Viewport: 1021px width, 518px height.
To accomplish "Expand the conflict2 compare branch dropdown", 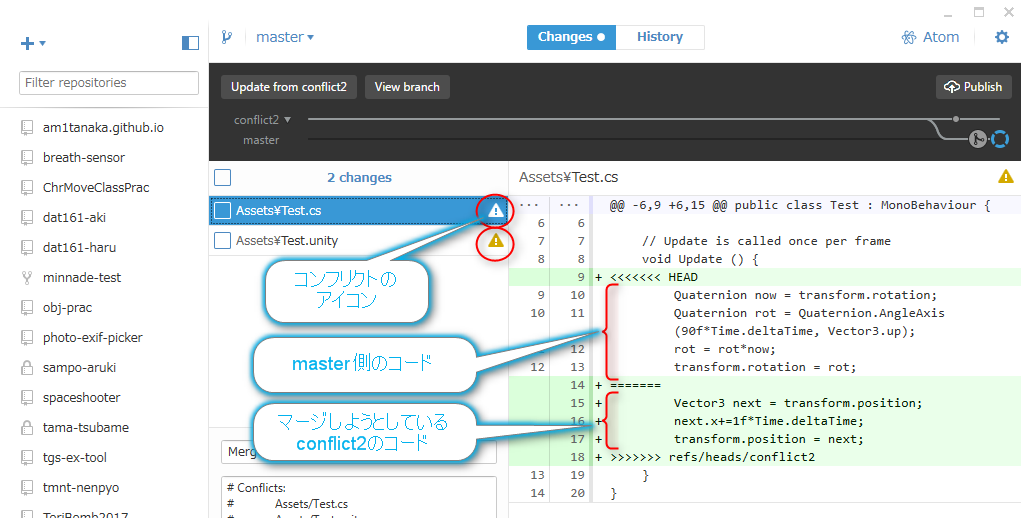I will (262, 120).
